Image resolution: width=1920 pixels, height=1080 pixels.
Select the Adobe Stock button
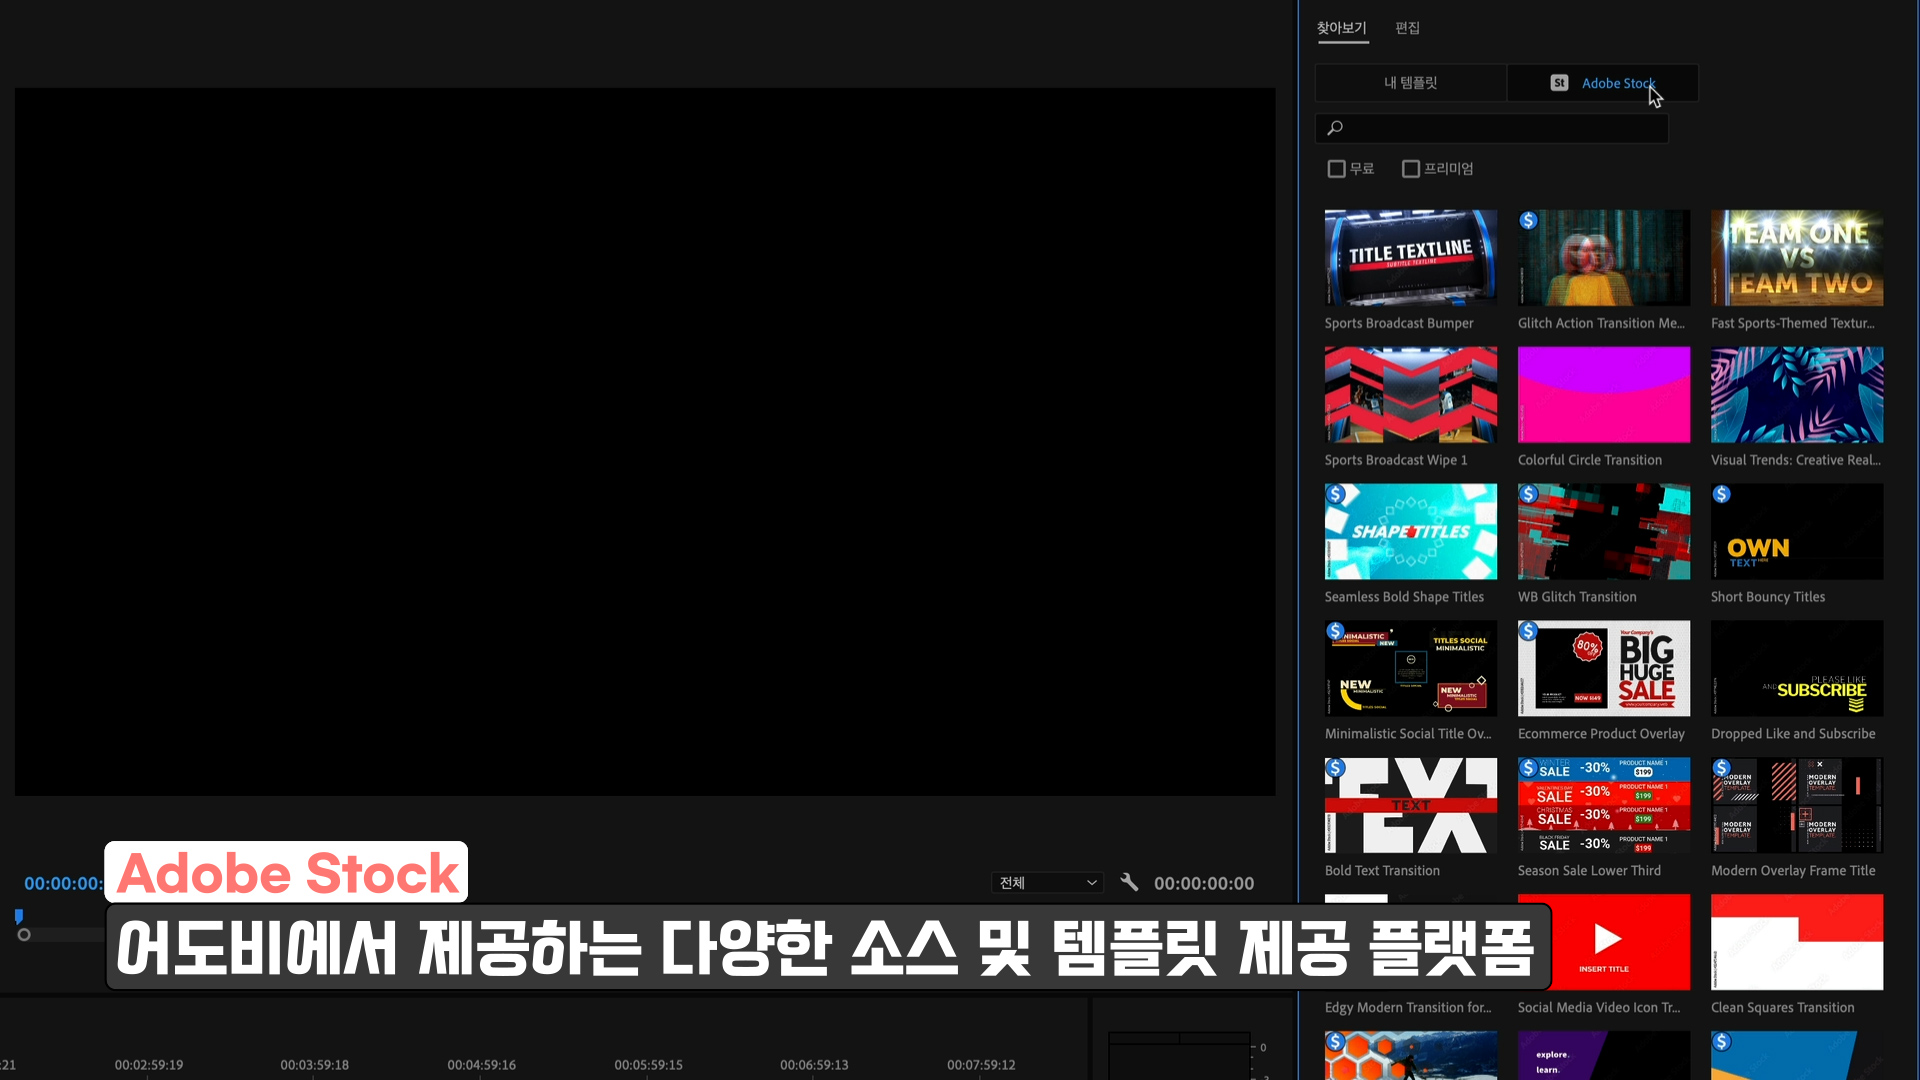point(1603,83)
